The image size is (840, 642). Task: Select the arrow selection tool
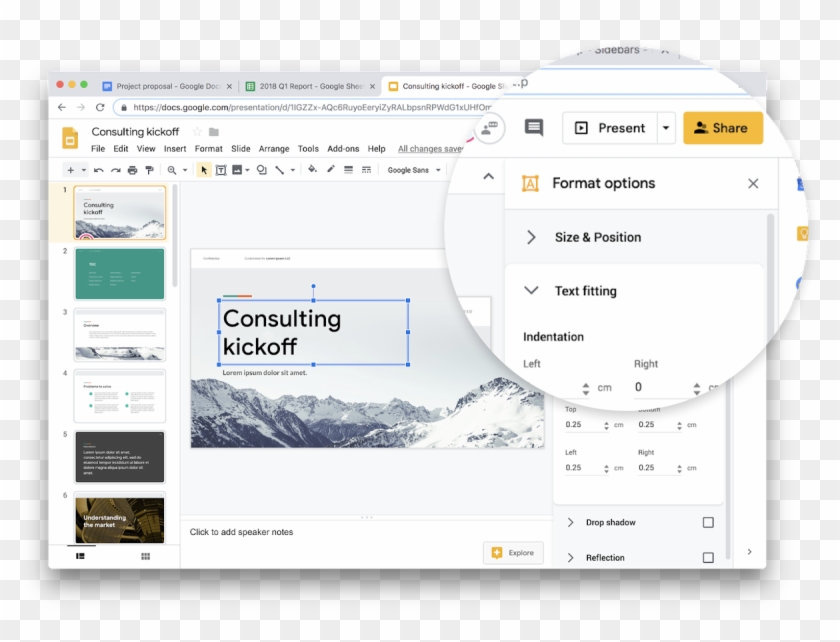[x=204, y=170]
